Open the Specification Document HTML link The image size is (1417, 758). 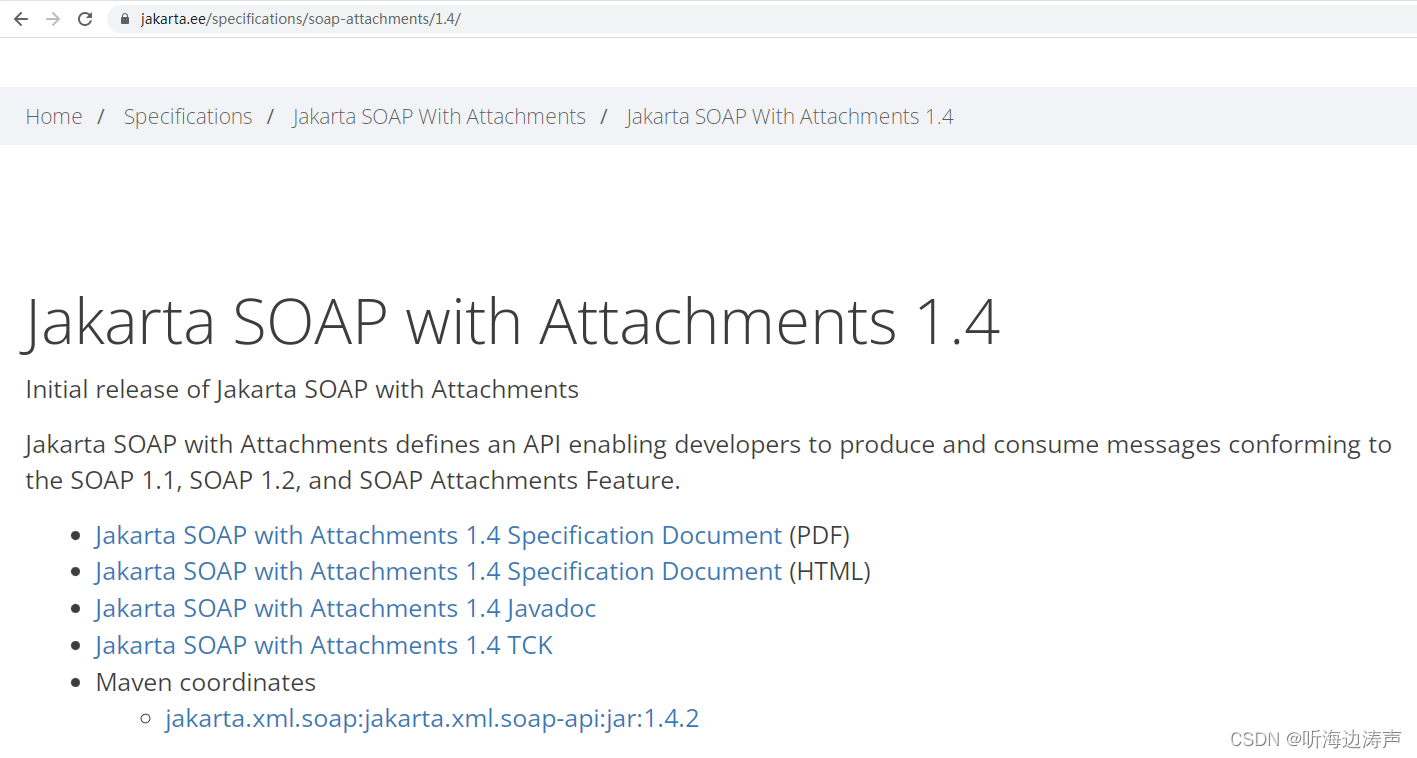click(x=438, y=571)
